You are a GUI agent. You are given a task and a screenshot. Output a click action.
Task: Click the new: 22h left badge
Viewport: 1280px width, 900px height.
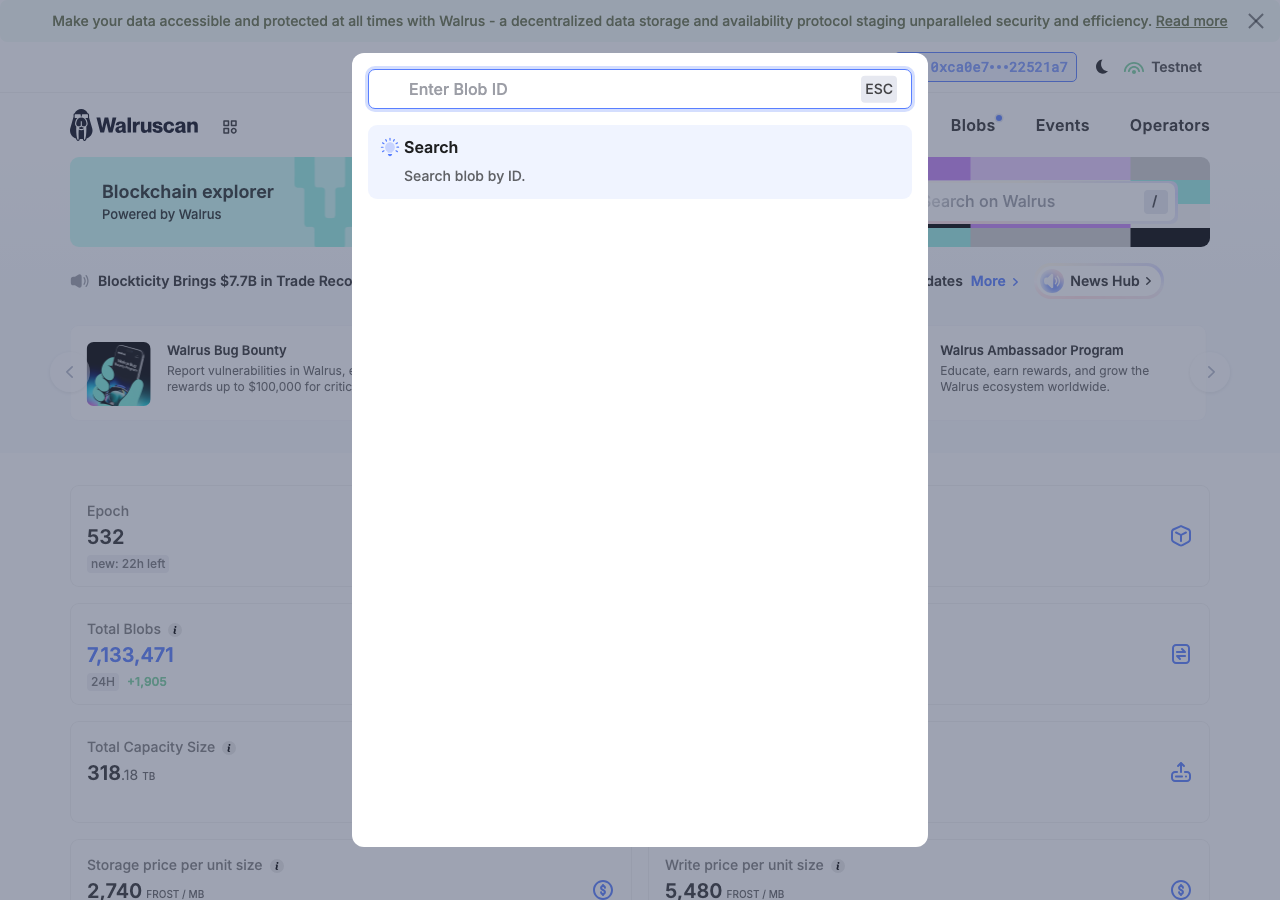point(128,564)
